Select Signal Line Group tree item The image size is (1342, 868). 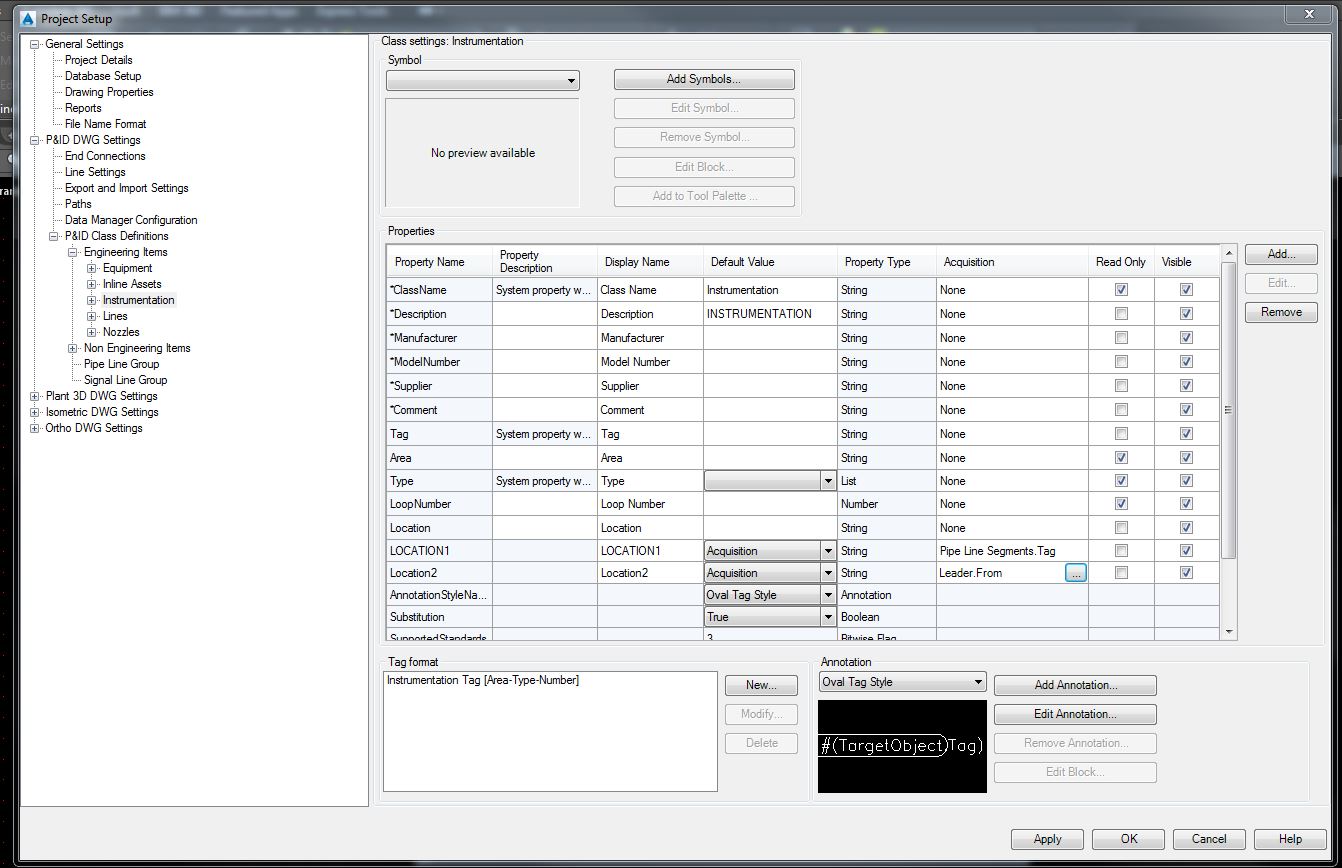coord(125,380)
